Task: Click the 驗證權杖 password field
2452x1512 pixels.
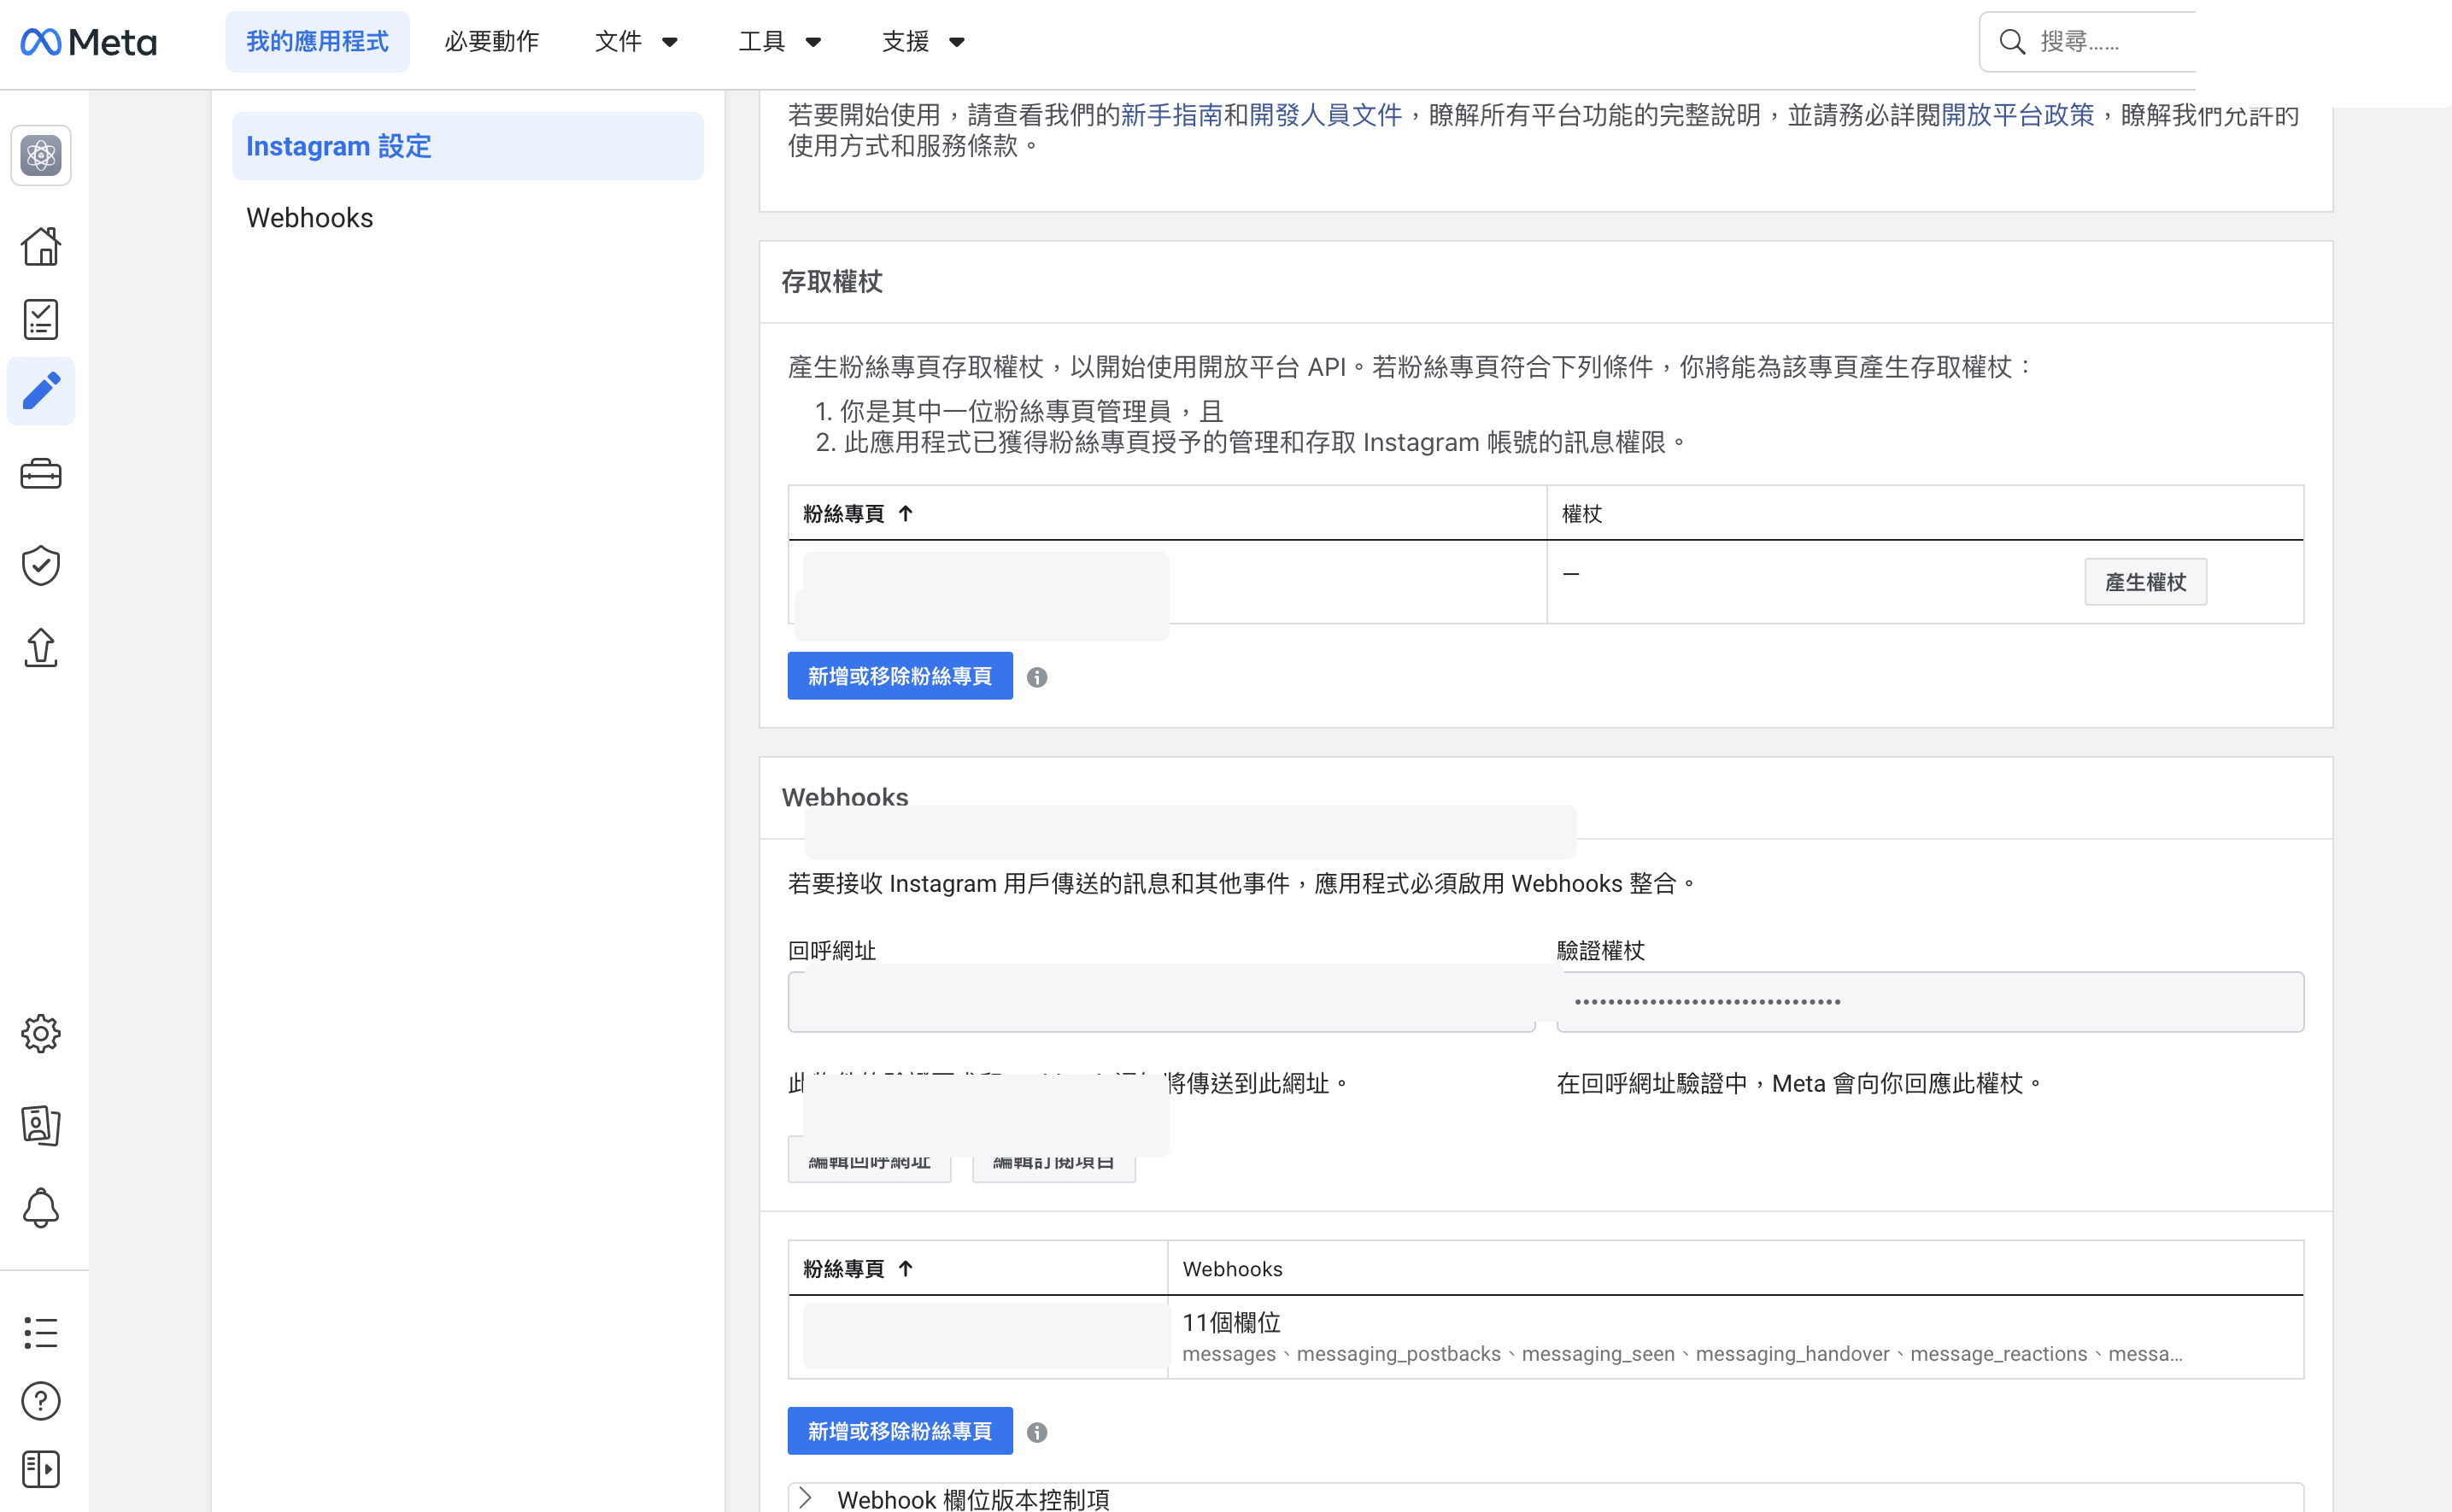Action: tap(1930, 1002)
